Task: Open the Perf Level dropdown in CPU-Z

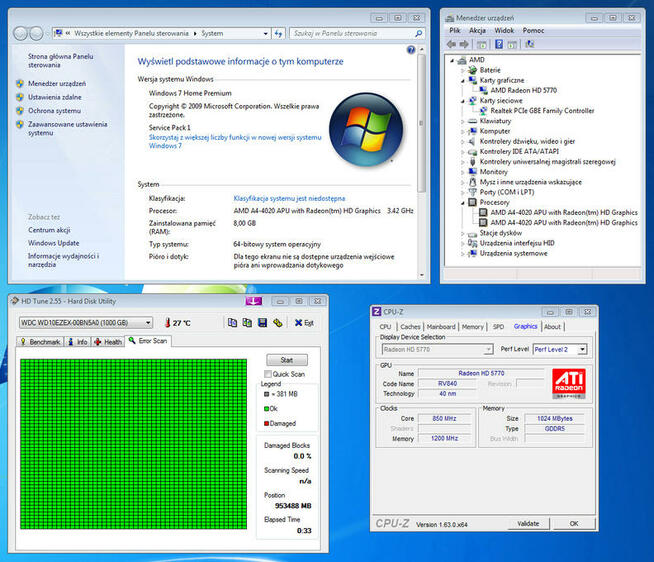Action: tap(582, 349)
